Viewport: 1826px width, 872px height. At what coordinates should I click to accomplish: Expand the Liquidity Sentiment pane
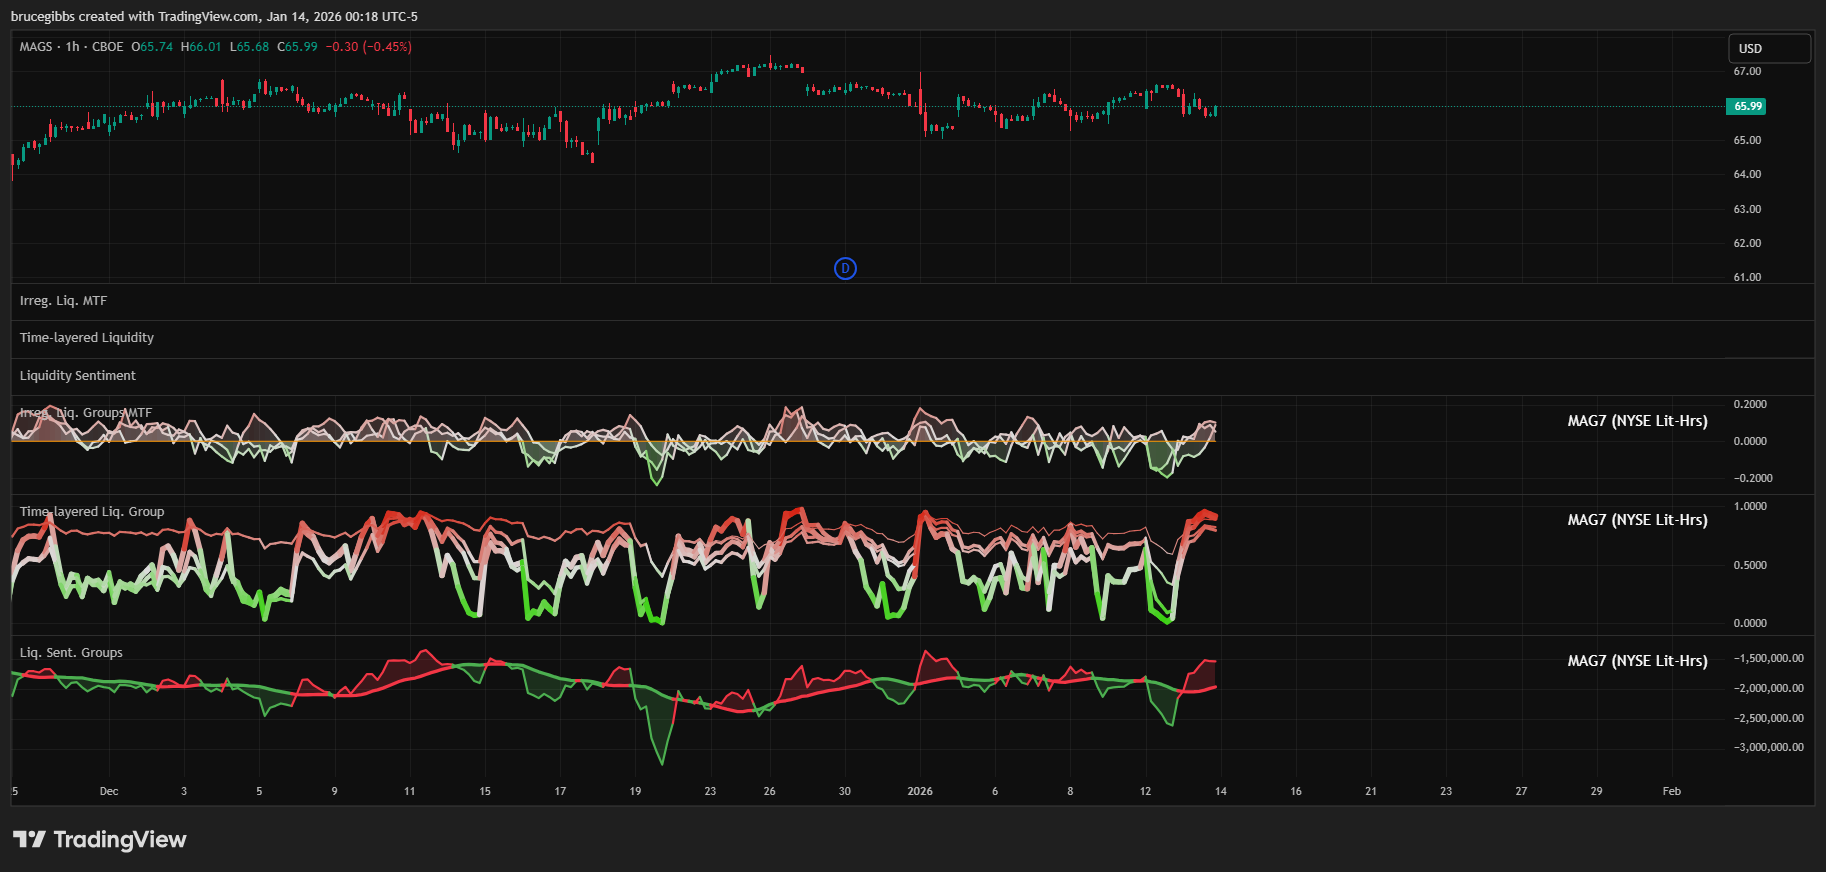78,376
